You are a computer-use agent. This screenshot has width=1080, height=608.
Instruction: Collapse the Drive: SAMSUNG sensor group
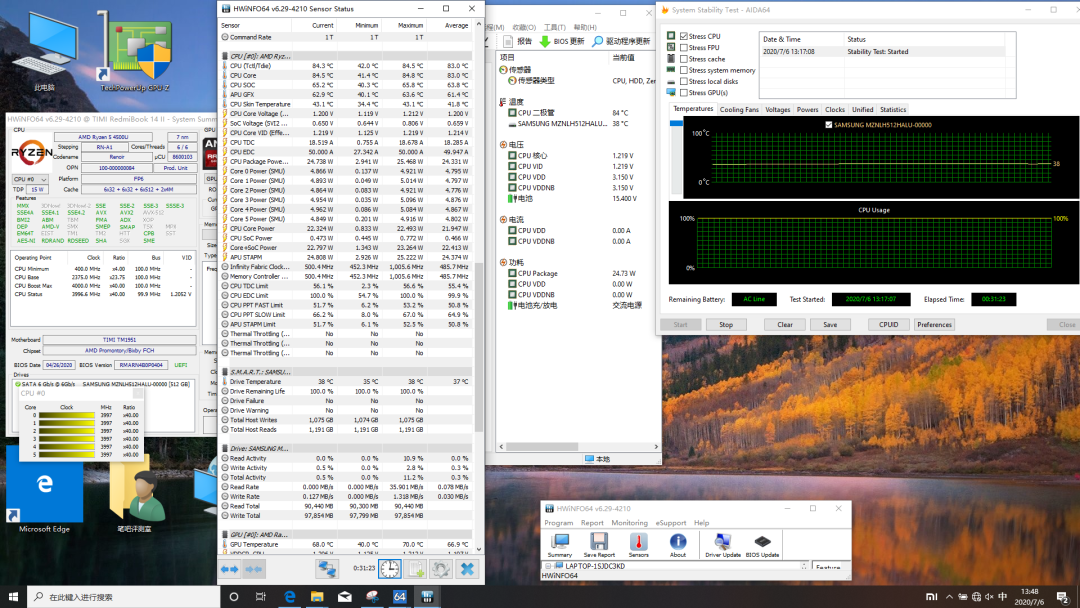pos(225,448)
